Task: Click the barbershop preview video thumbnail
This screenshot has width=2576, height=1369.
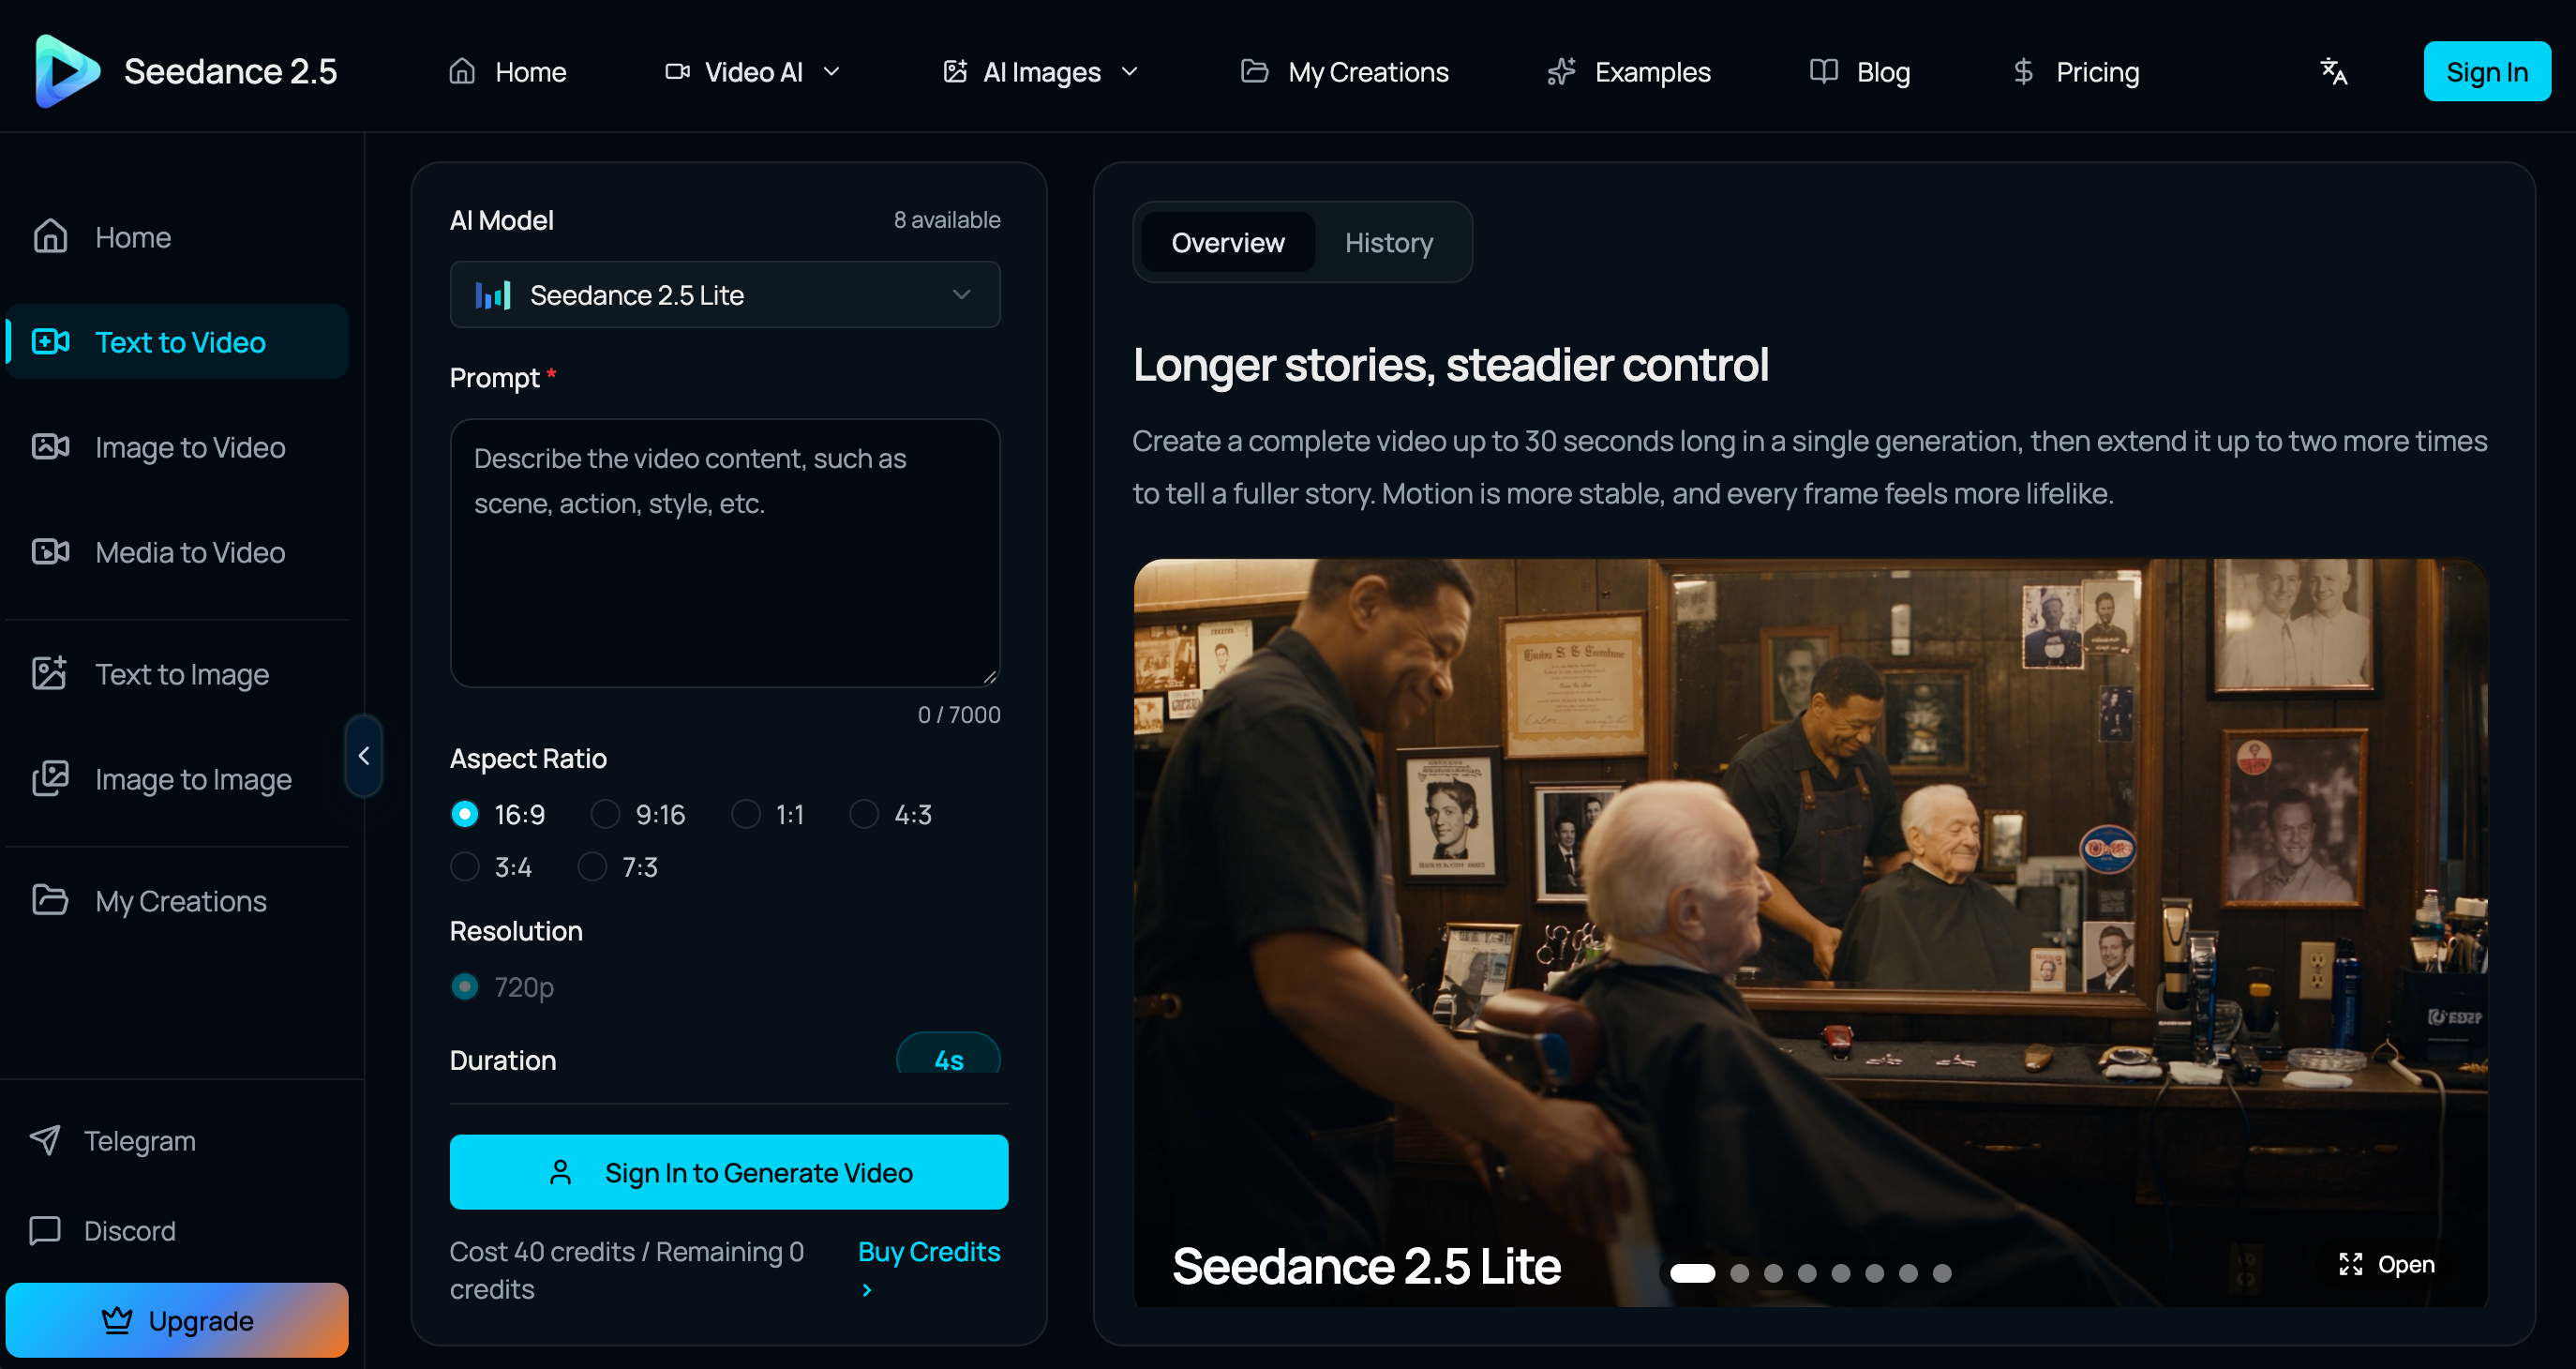Action: (x=1811, y=932)
